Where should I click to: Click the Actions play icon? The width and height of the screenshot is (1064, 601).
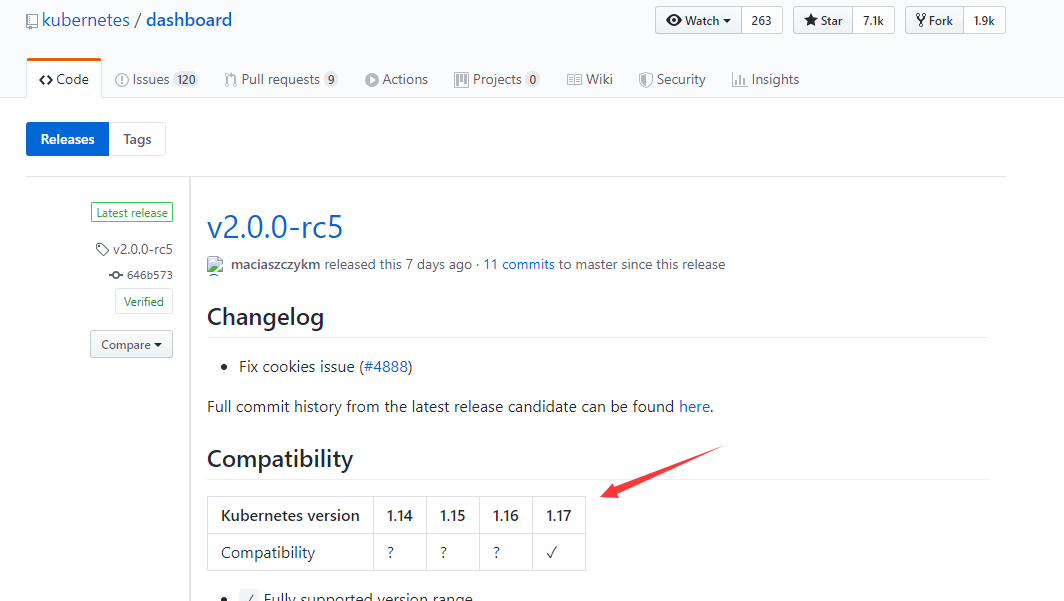pyautogui.click(x=371, y=80)
